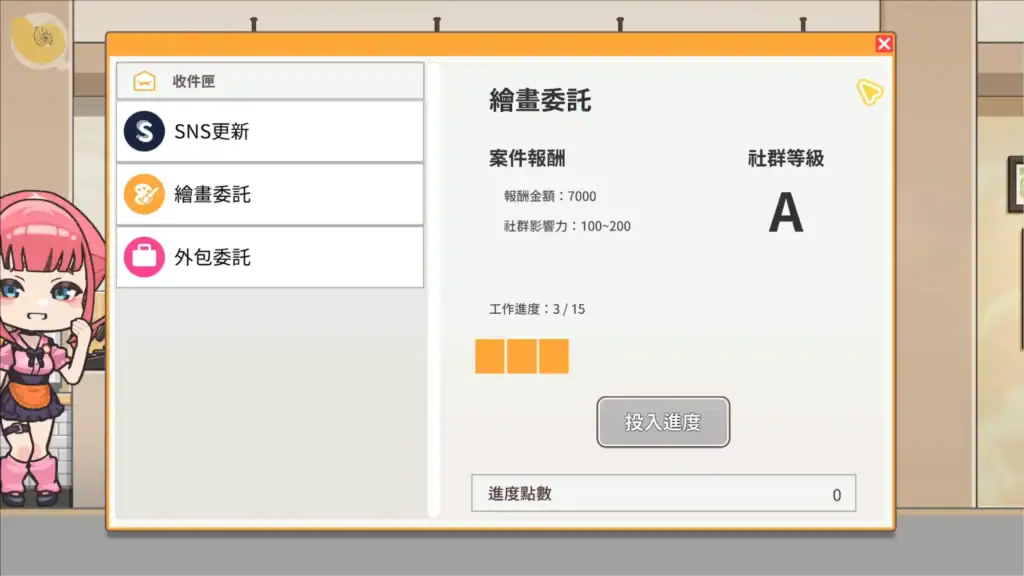Click the 報酬金額：7000 text
The width and height of the screenshot is (1024, 576).
550,196
